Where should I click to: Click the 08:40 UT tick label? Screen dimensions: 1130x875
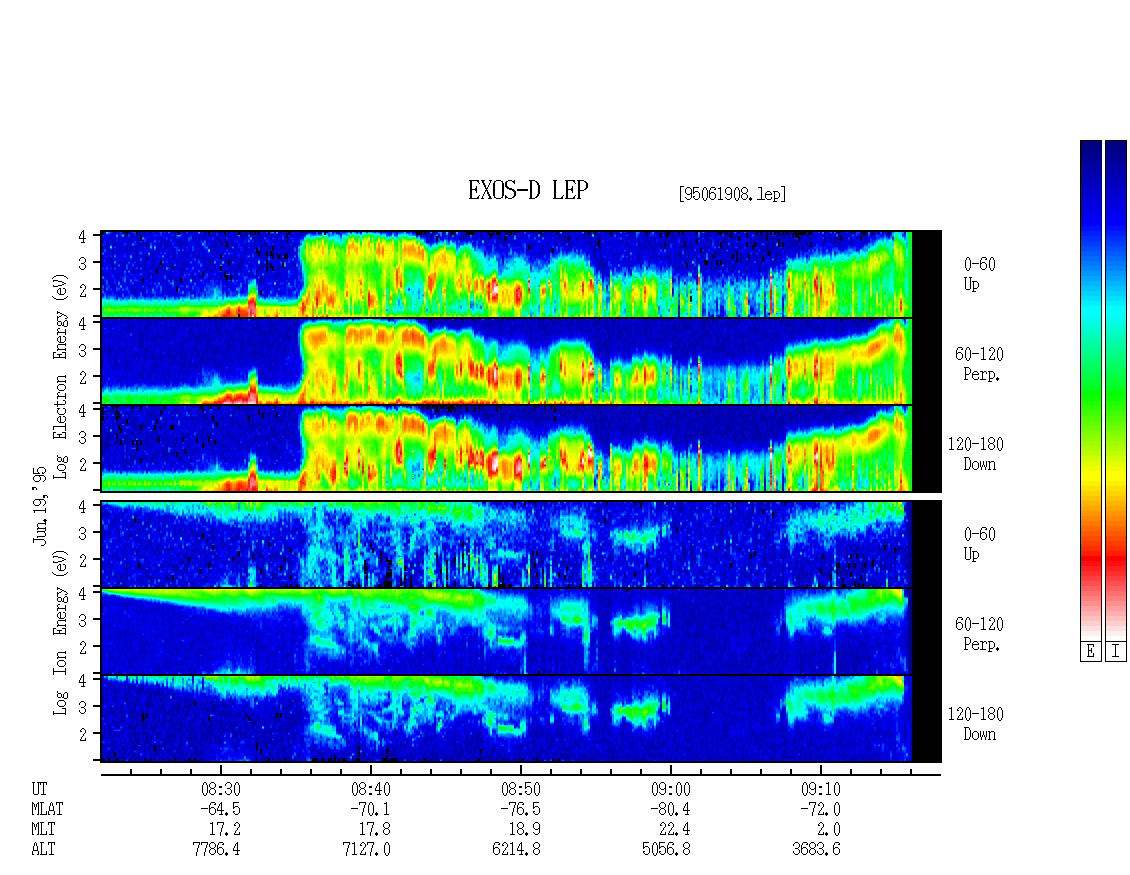(370, 789)
